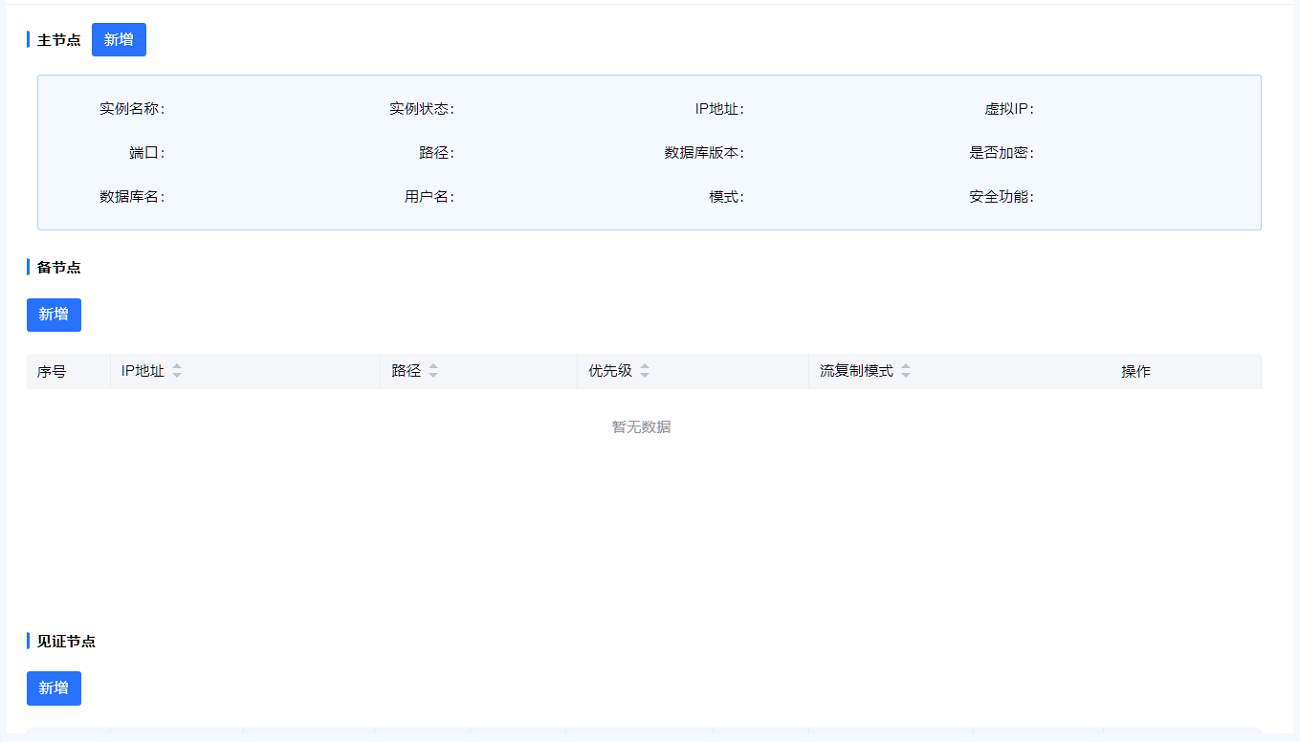Click the sort arrows in the table's IP地址 column
This screenshot has height=742, width=1300.
click(x=177, y=371)
